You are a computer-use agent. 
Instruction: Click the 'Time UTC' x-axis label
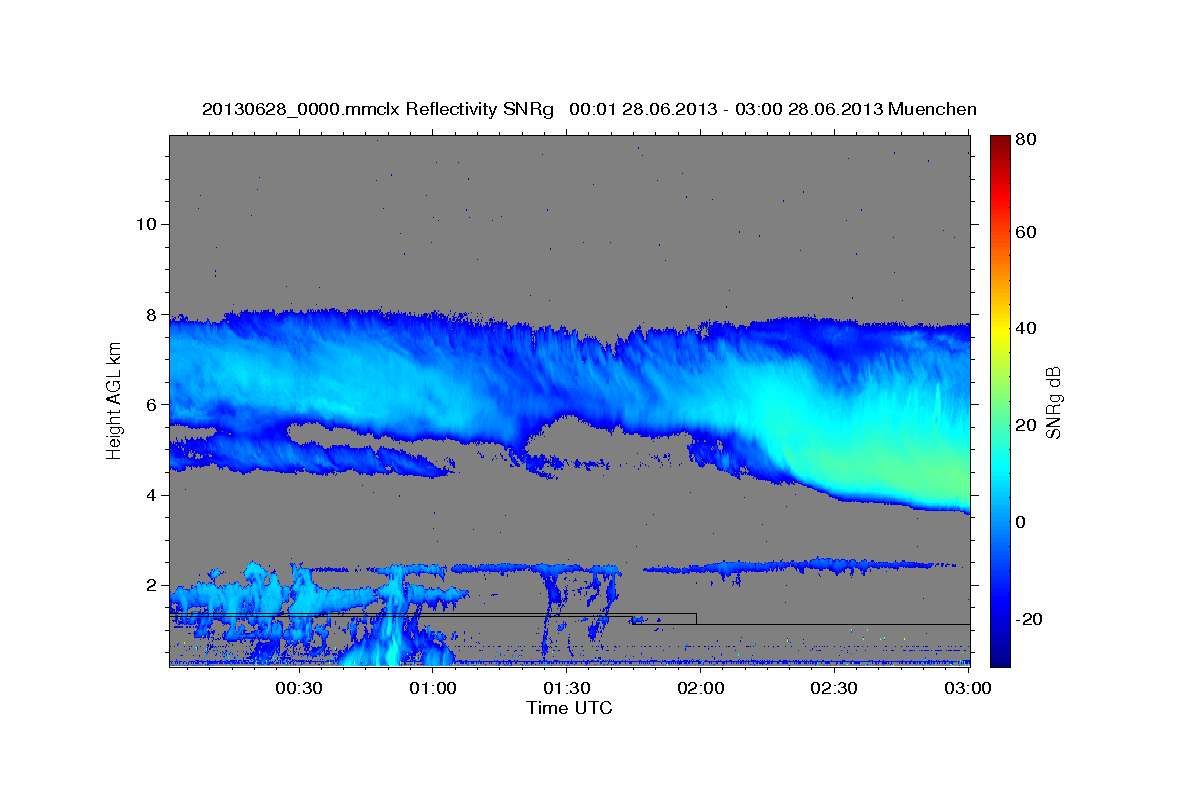(569, 708)
